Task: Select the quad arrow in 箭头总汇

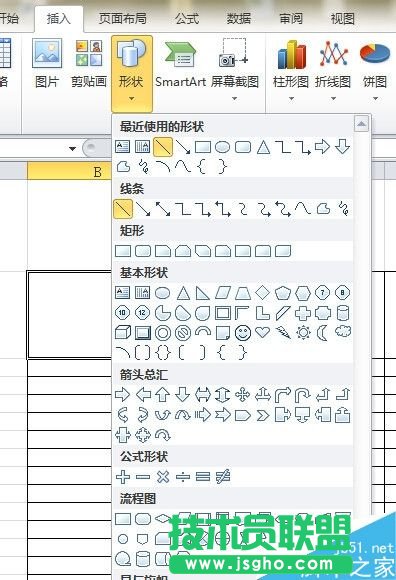Action: (243, 395)
